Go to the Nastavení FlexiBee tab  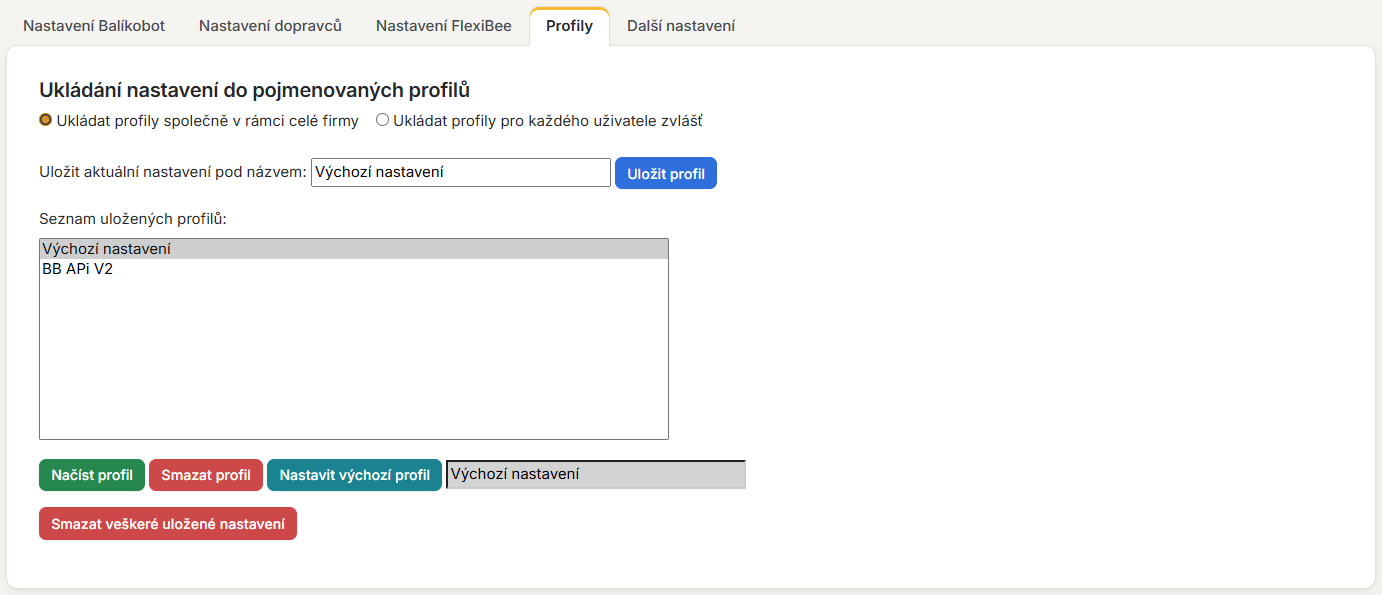click(x=444, y=26)
